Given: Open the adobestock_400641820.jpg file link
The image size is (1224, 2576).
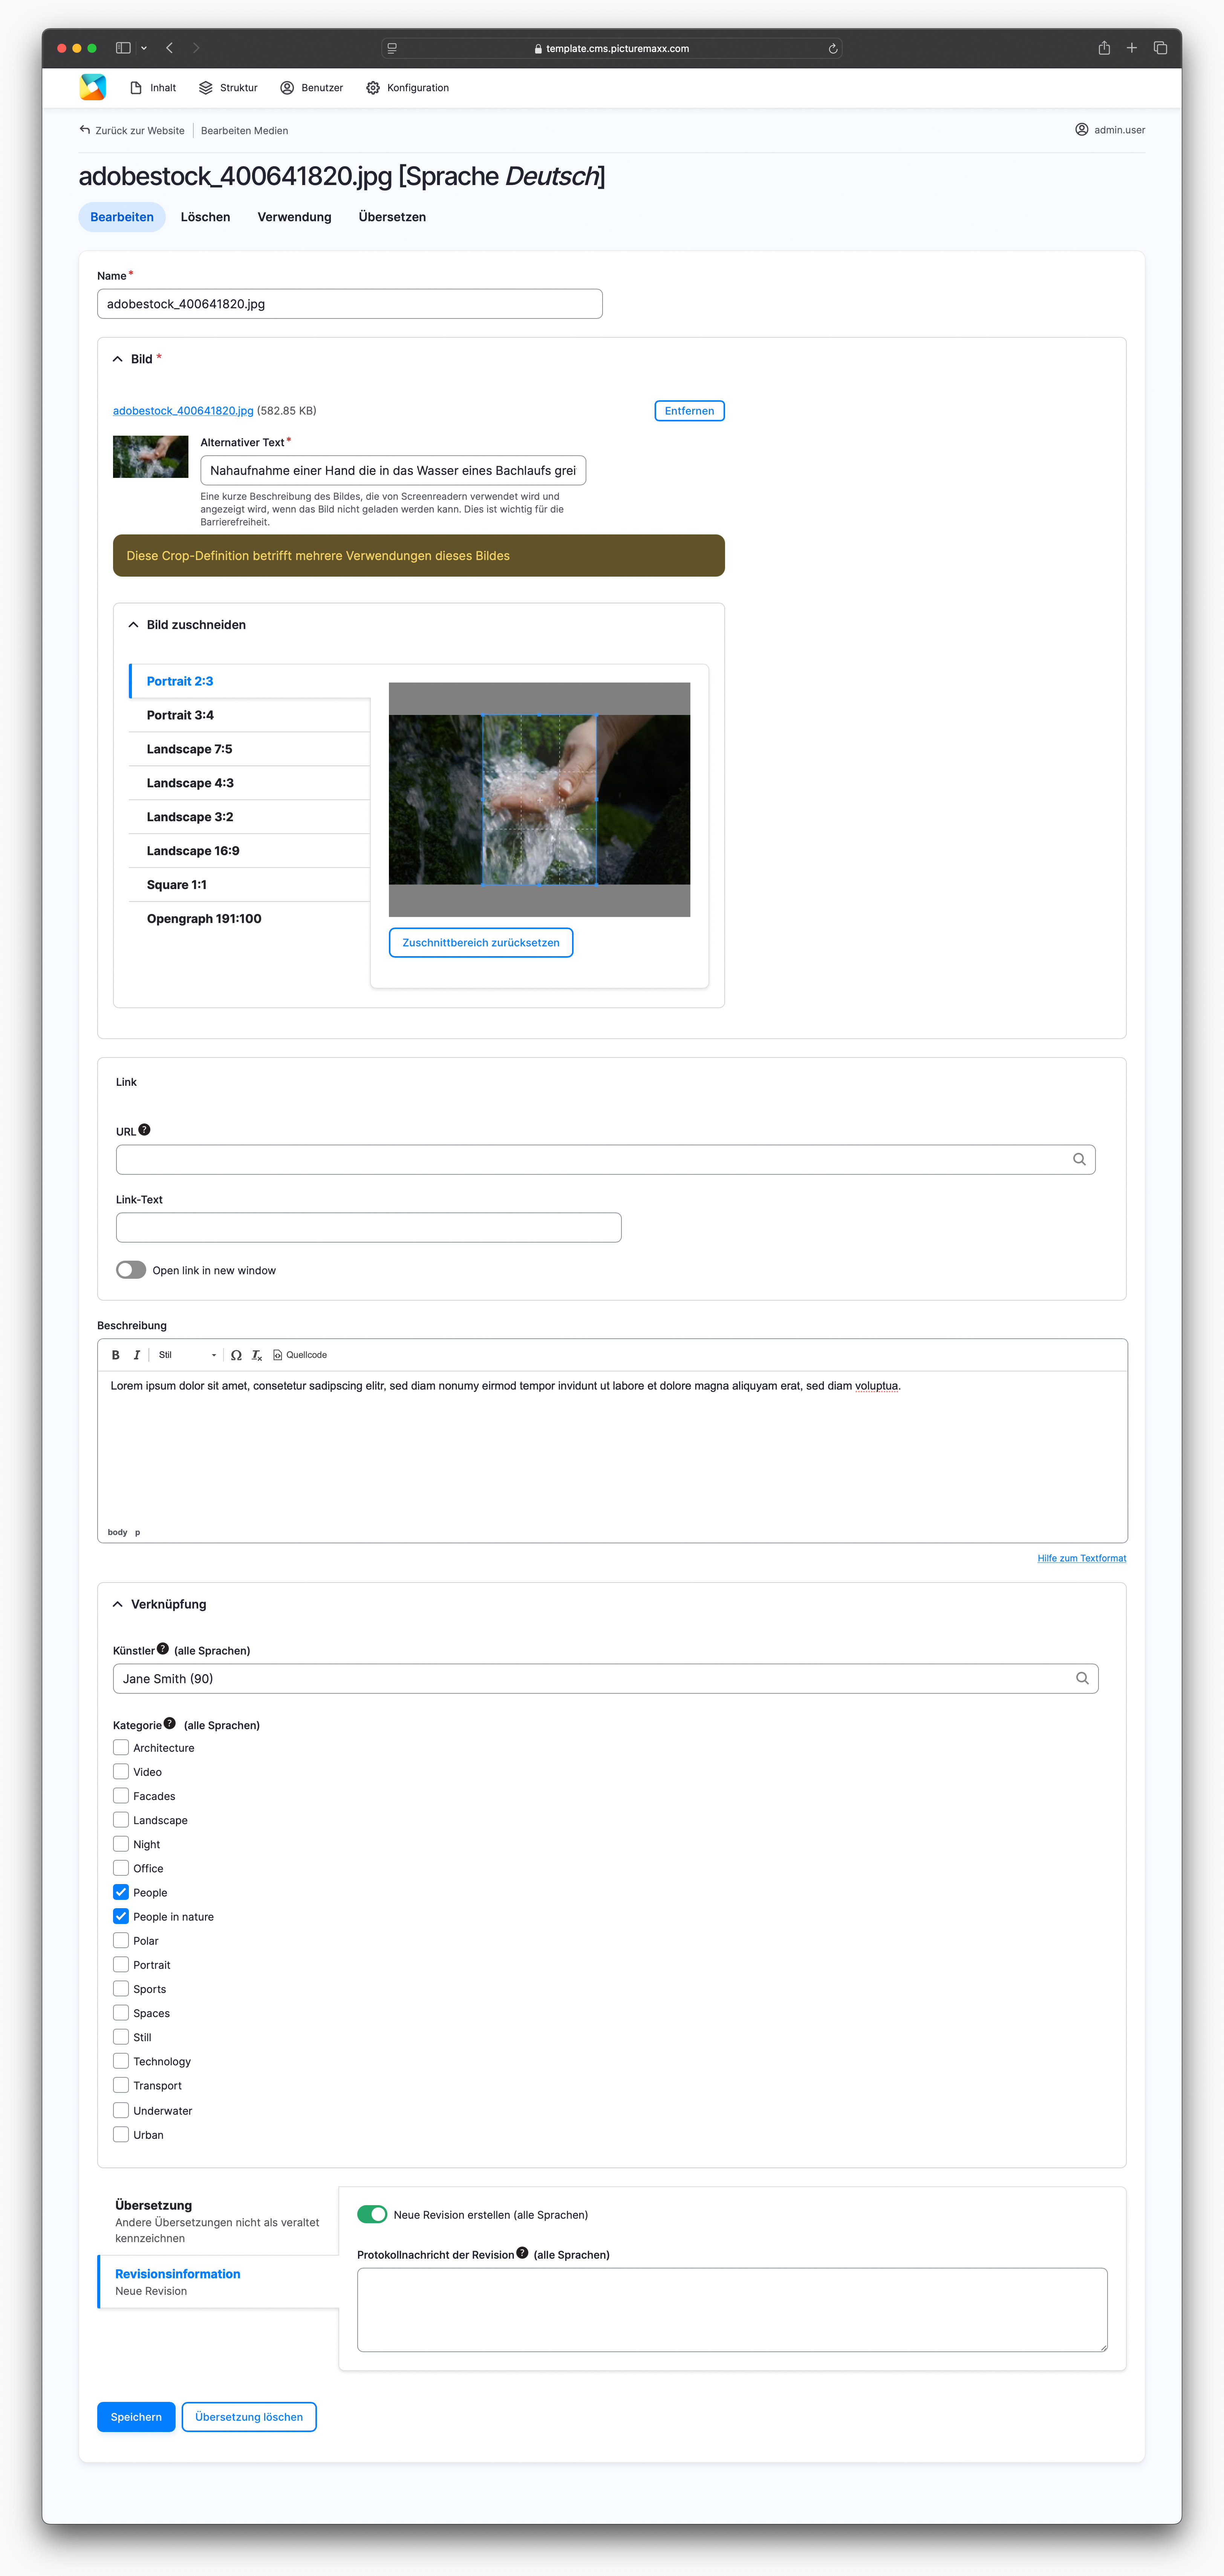Looking at the screenshot, I should point(183,411).
